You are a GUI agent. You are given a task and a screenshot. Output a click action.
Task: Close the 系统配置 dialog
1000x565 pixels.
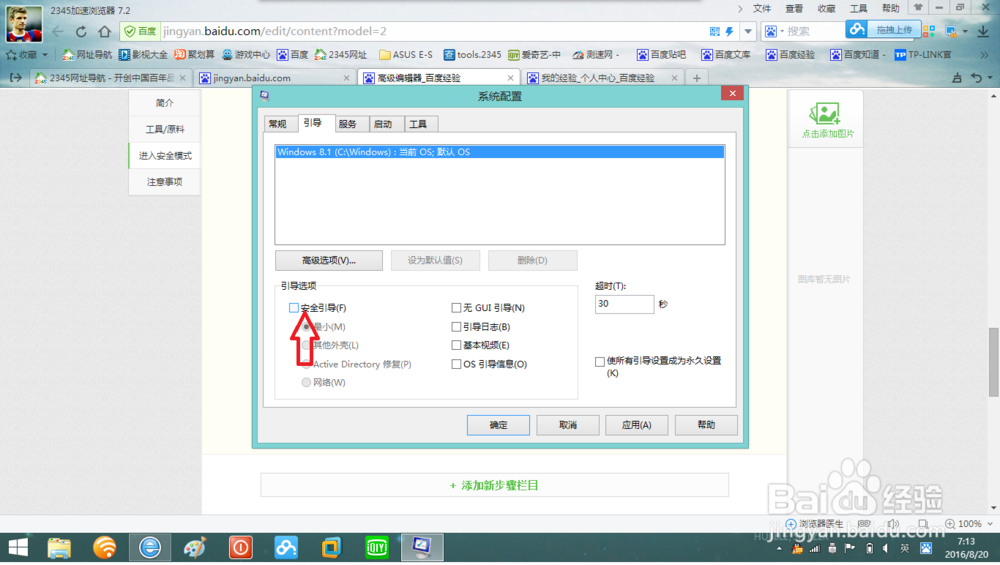point(732,94)
